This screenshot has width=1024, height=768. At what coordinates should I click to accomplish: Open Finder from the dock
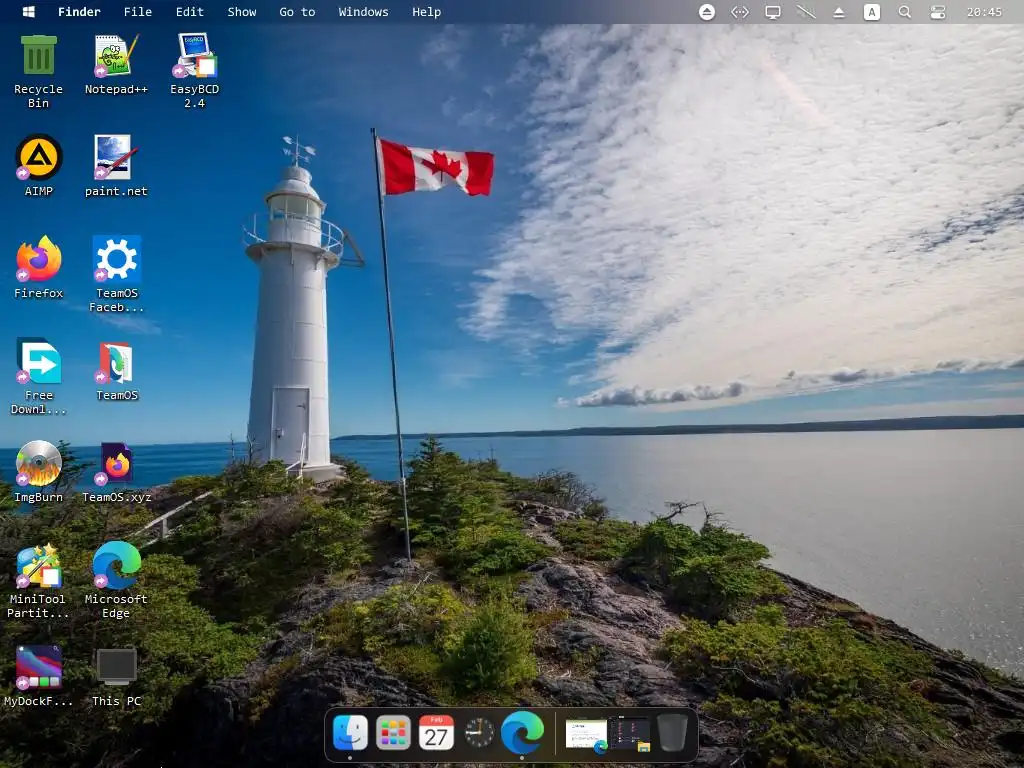pyautogui.click(x=350, y=733)
